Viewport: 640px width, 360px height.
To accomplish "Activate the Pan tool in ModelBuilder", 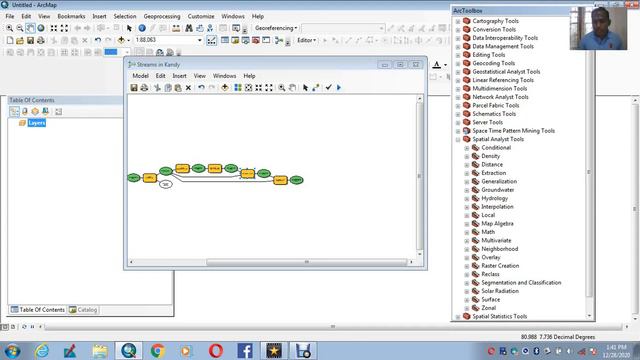I will click(292, 88).
